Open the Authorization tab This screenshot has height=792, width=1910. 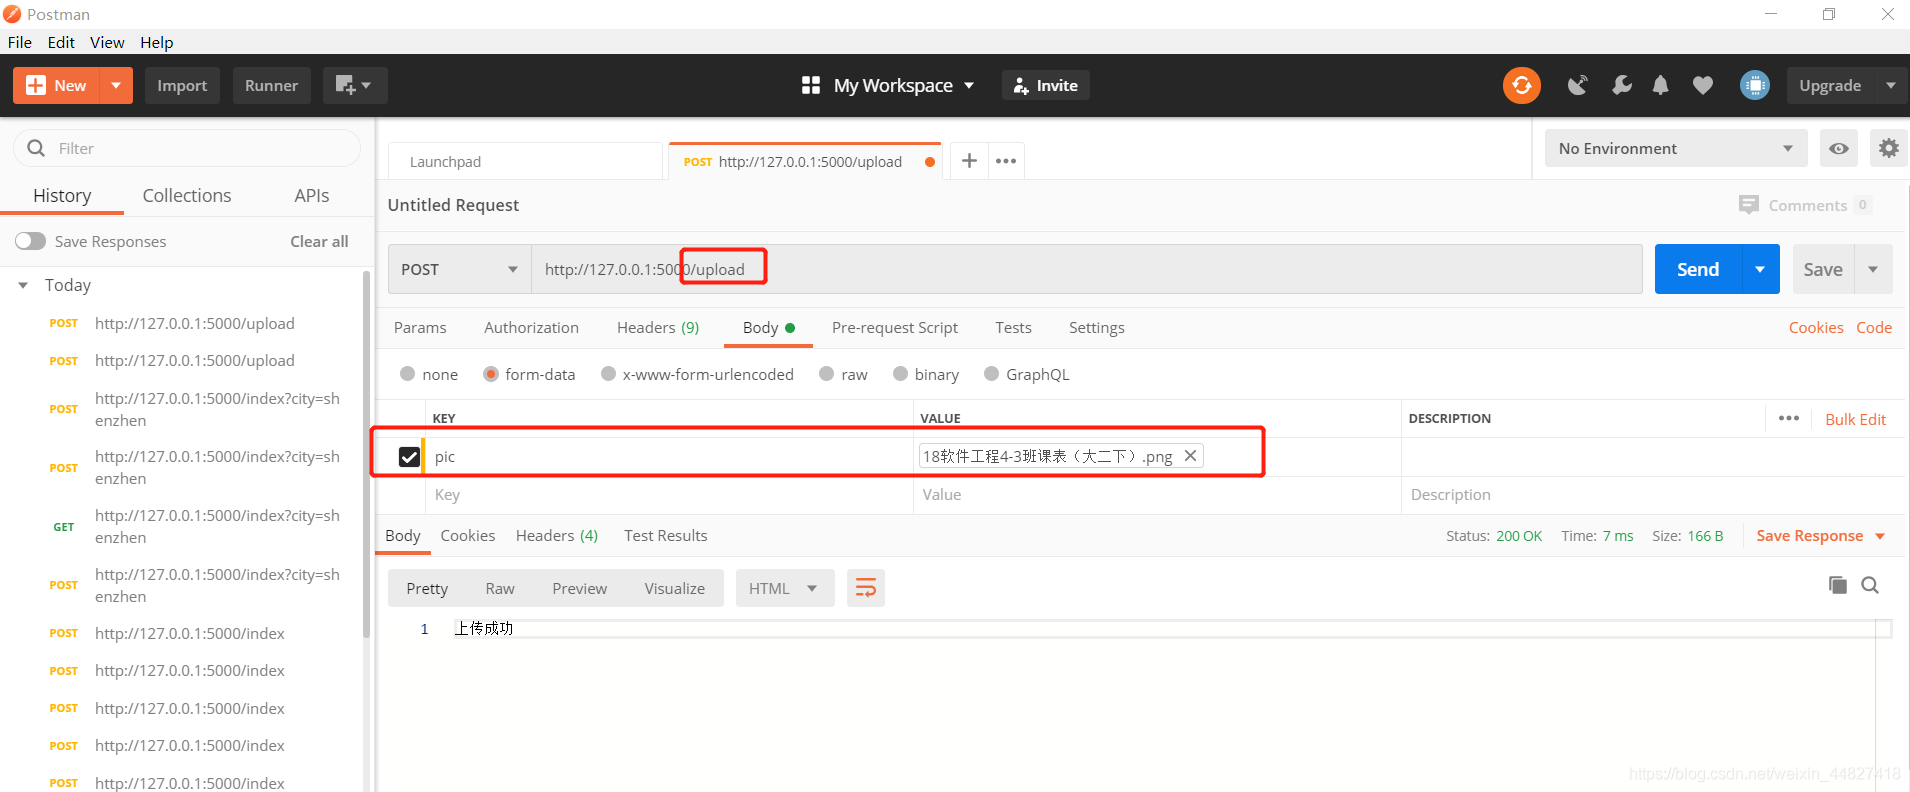point(531,327)
